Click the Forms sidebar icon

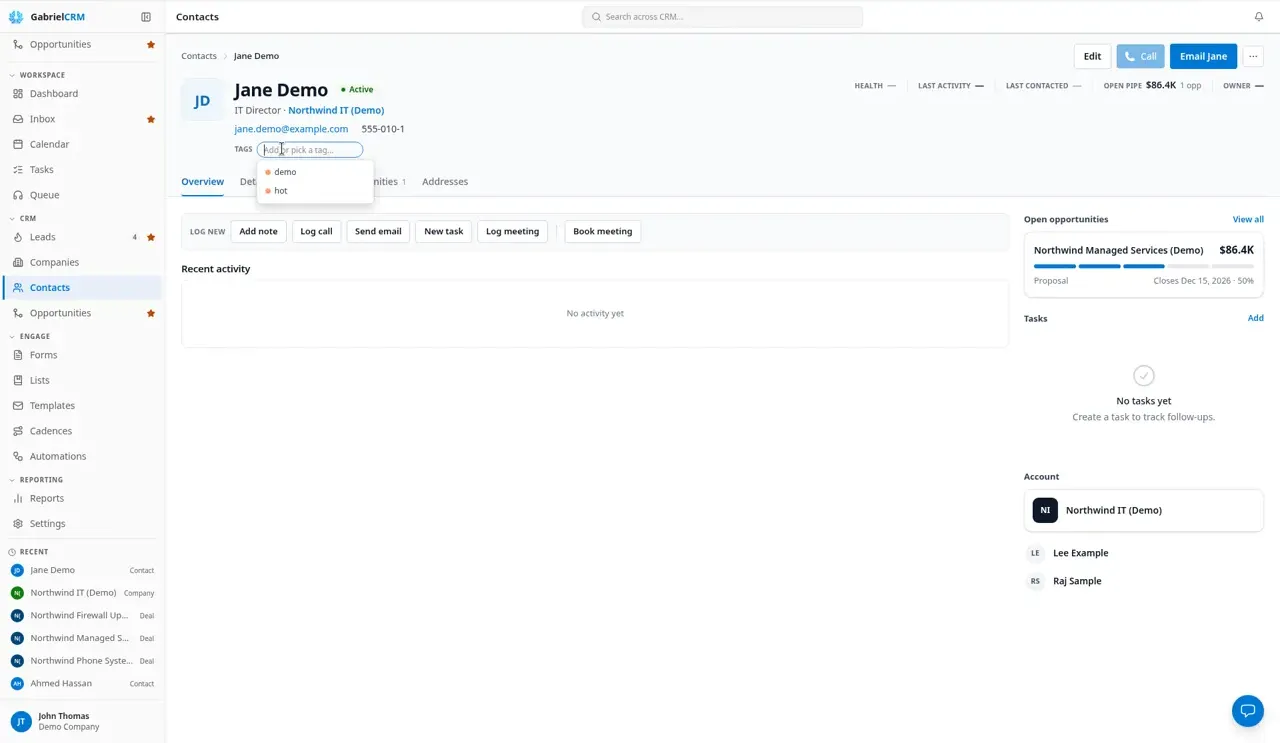pyautogui.click(x=18, y=355)
